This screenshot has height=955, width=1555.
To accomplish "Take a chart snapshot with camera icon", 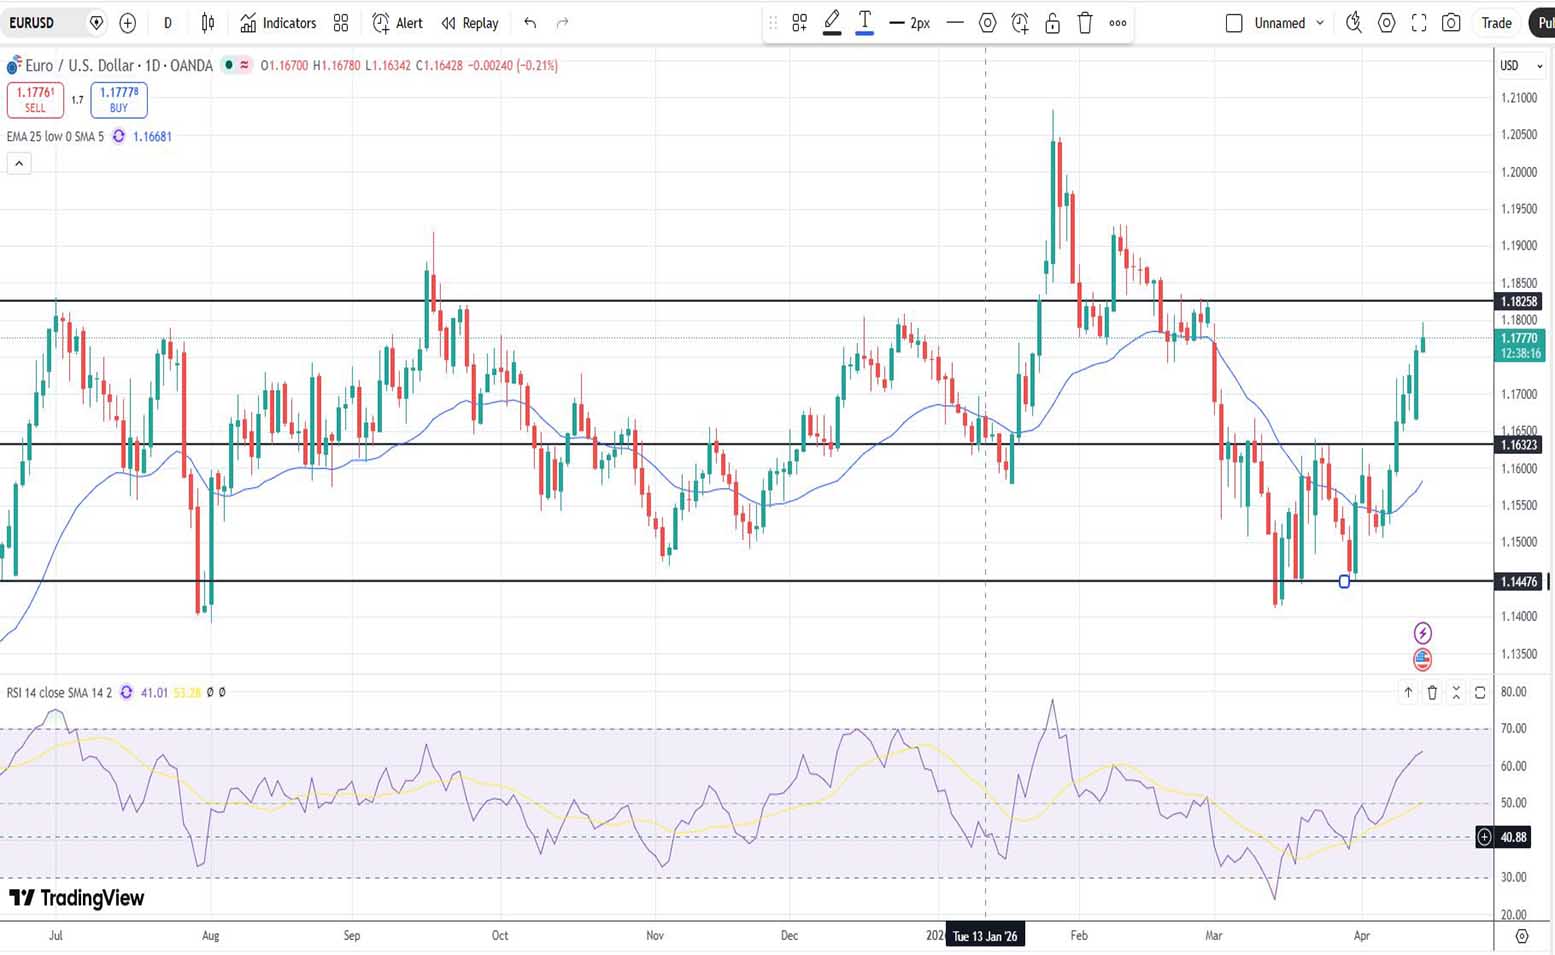I will 1451,23.
